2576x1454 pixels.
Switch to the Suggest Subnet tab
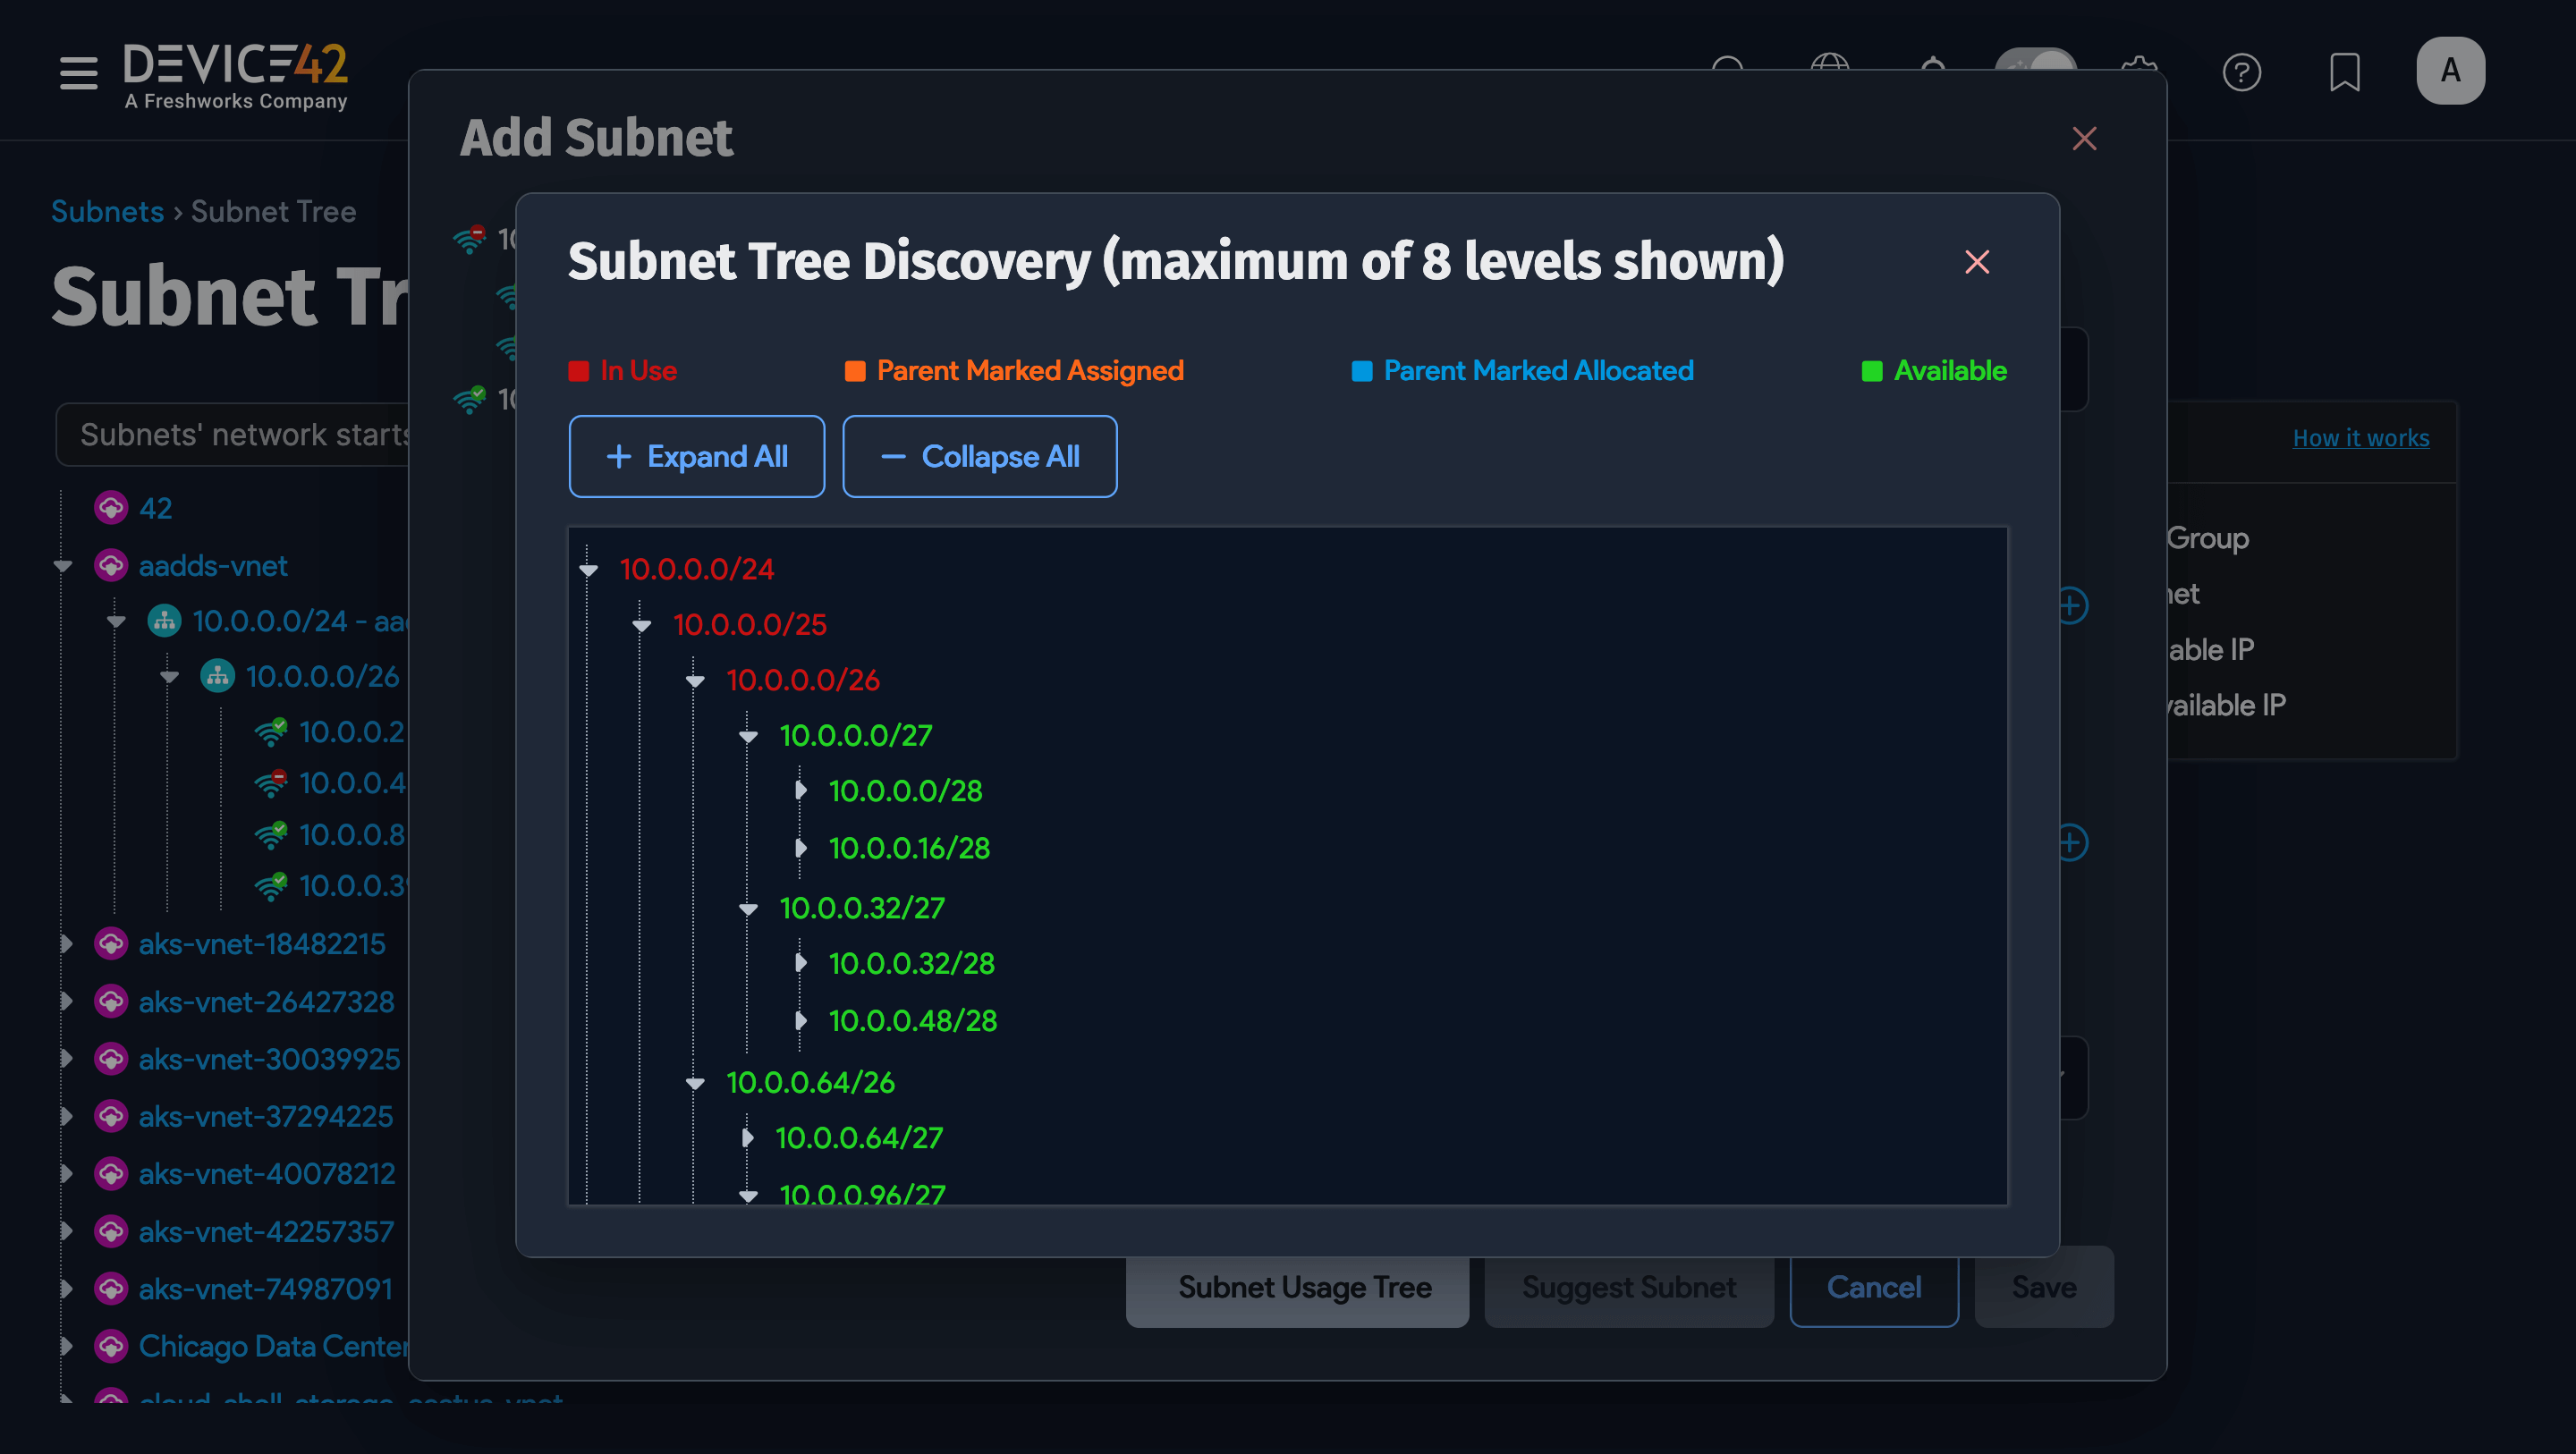point(1628,1287)
